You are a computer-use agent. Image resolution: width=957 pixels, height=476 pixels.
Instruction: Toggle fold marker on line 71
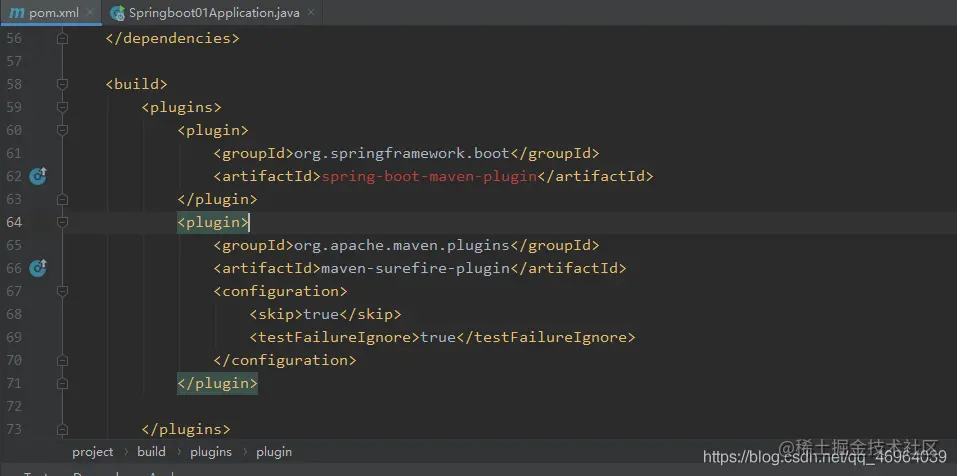pyautogui.click(x=62, y=383)
